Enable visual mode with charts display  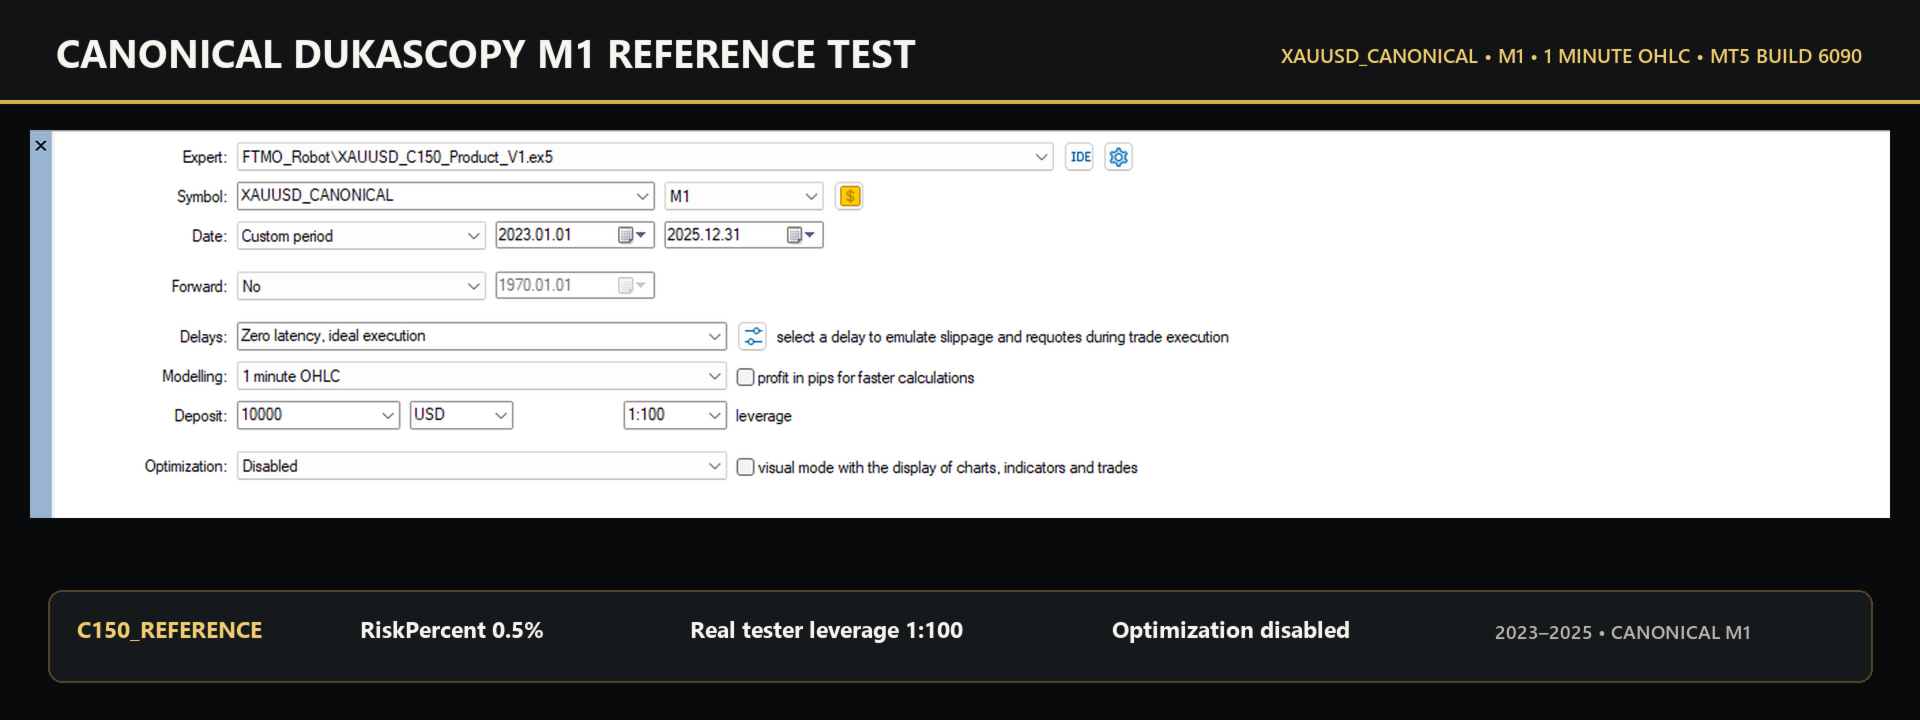click(745, 467)
